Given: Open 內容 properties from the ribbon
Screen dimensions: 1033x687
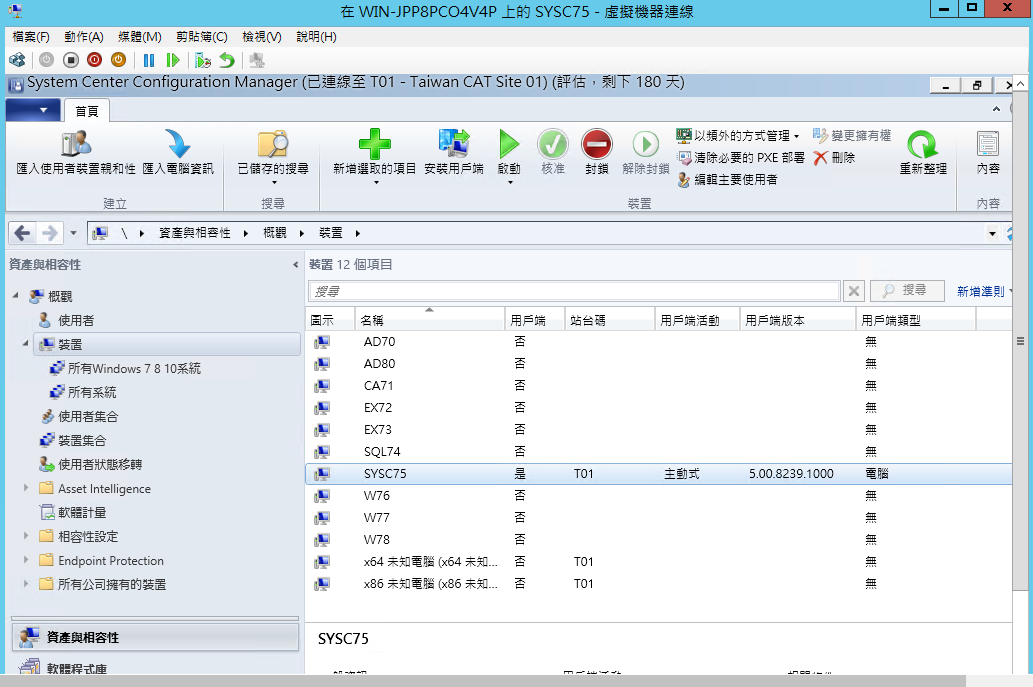Looking at the screenshot, I should 988,153.
